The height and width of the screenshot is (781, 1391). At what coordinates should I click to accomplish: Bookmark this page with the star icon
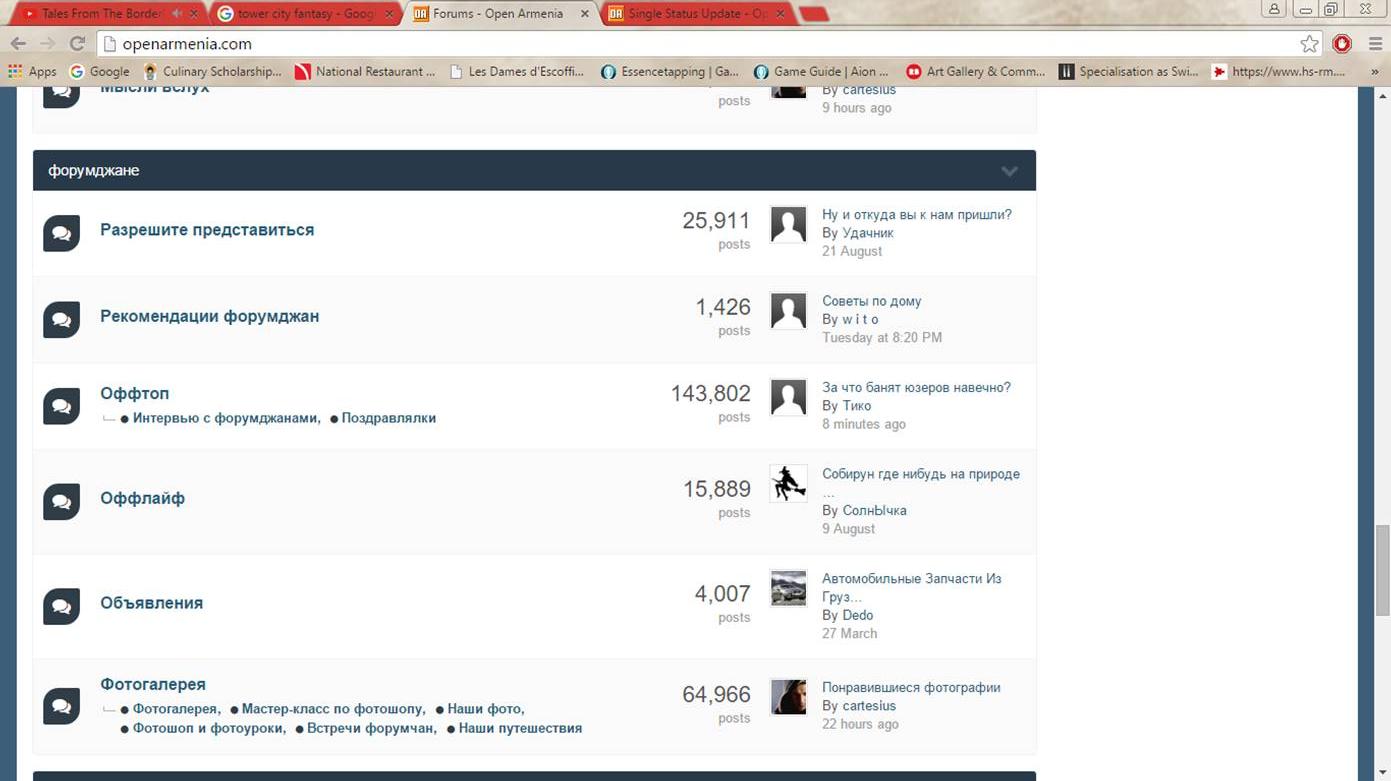[x=1309, y=44]
